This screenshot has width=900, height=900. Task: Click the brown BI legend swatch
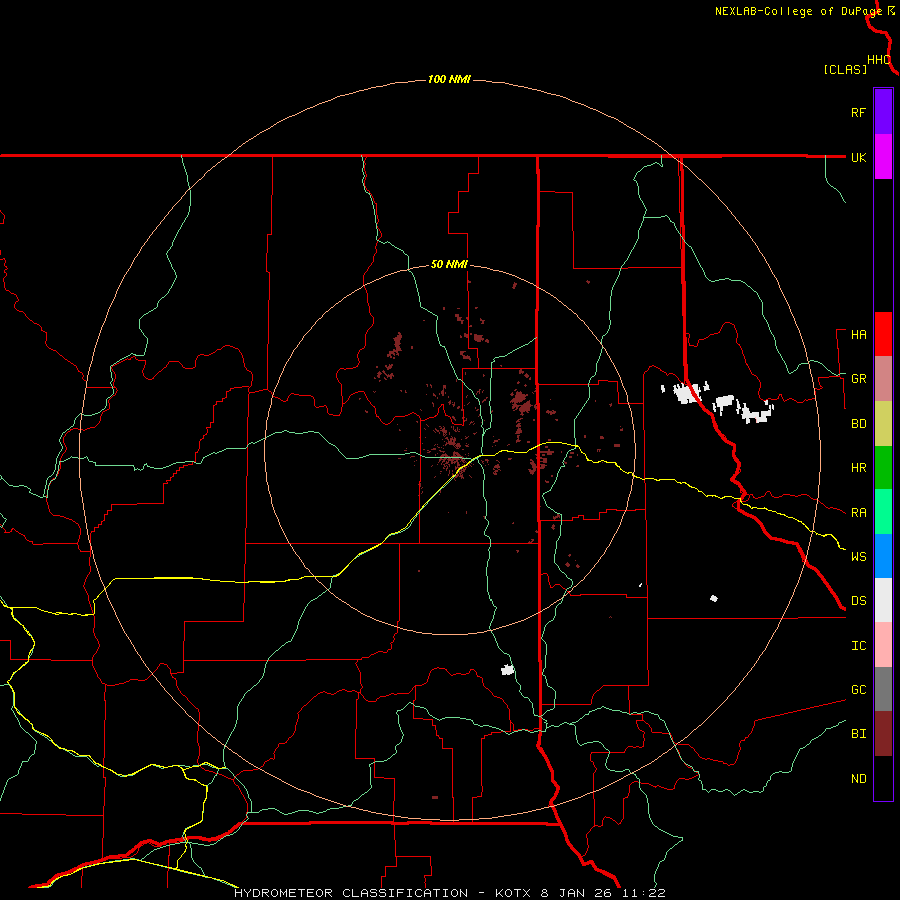pos(883,734)
